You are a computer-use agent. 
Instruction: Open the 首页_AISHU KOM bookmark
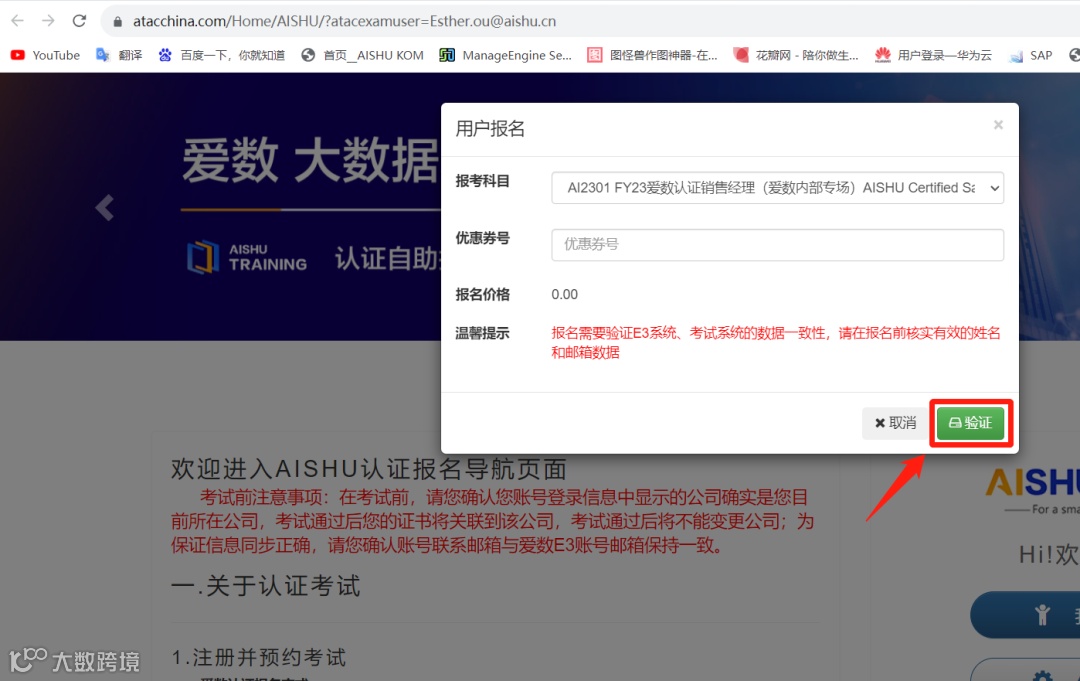pos(362,55)
